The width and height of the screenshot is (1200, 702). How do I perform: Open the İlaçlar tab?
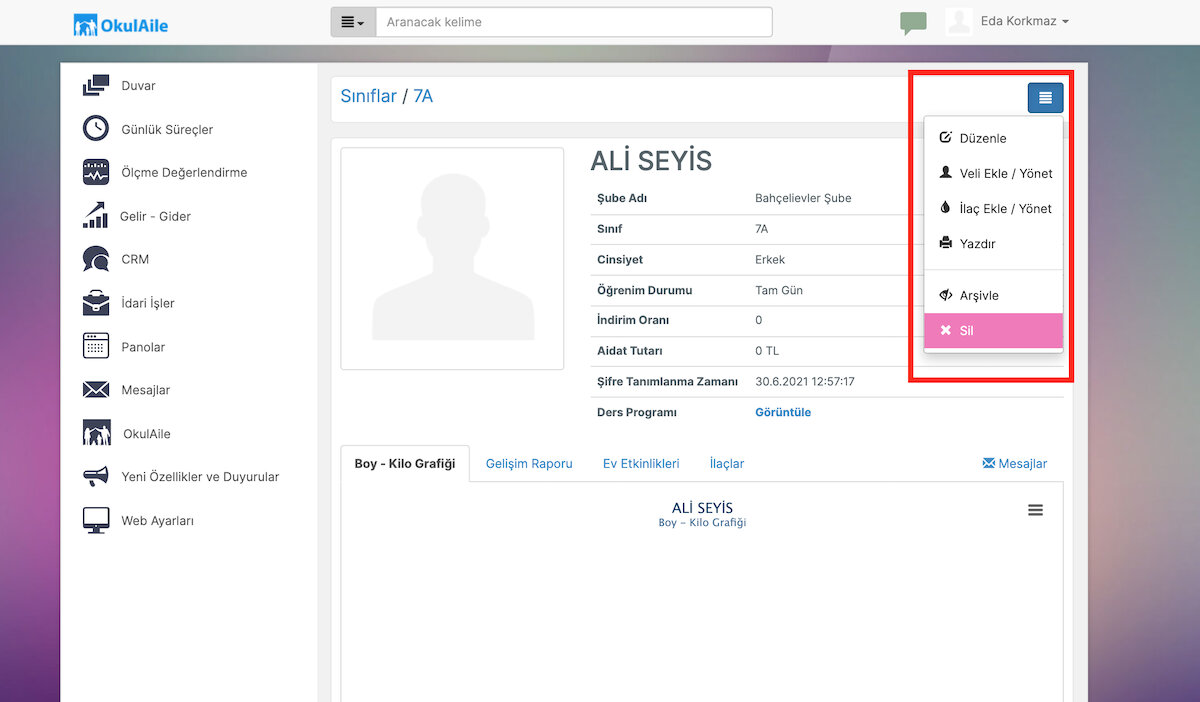727,464
